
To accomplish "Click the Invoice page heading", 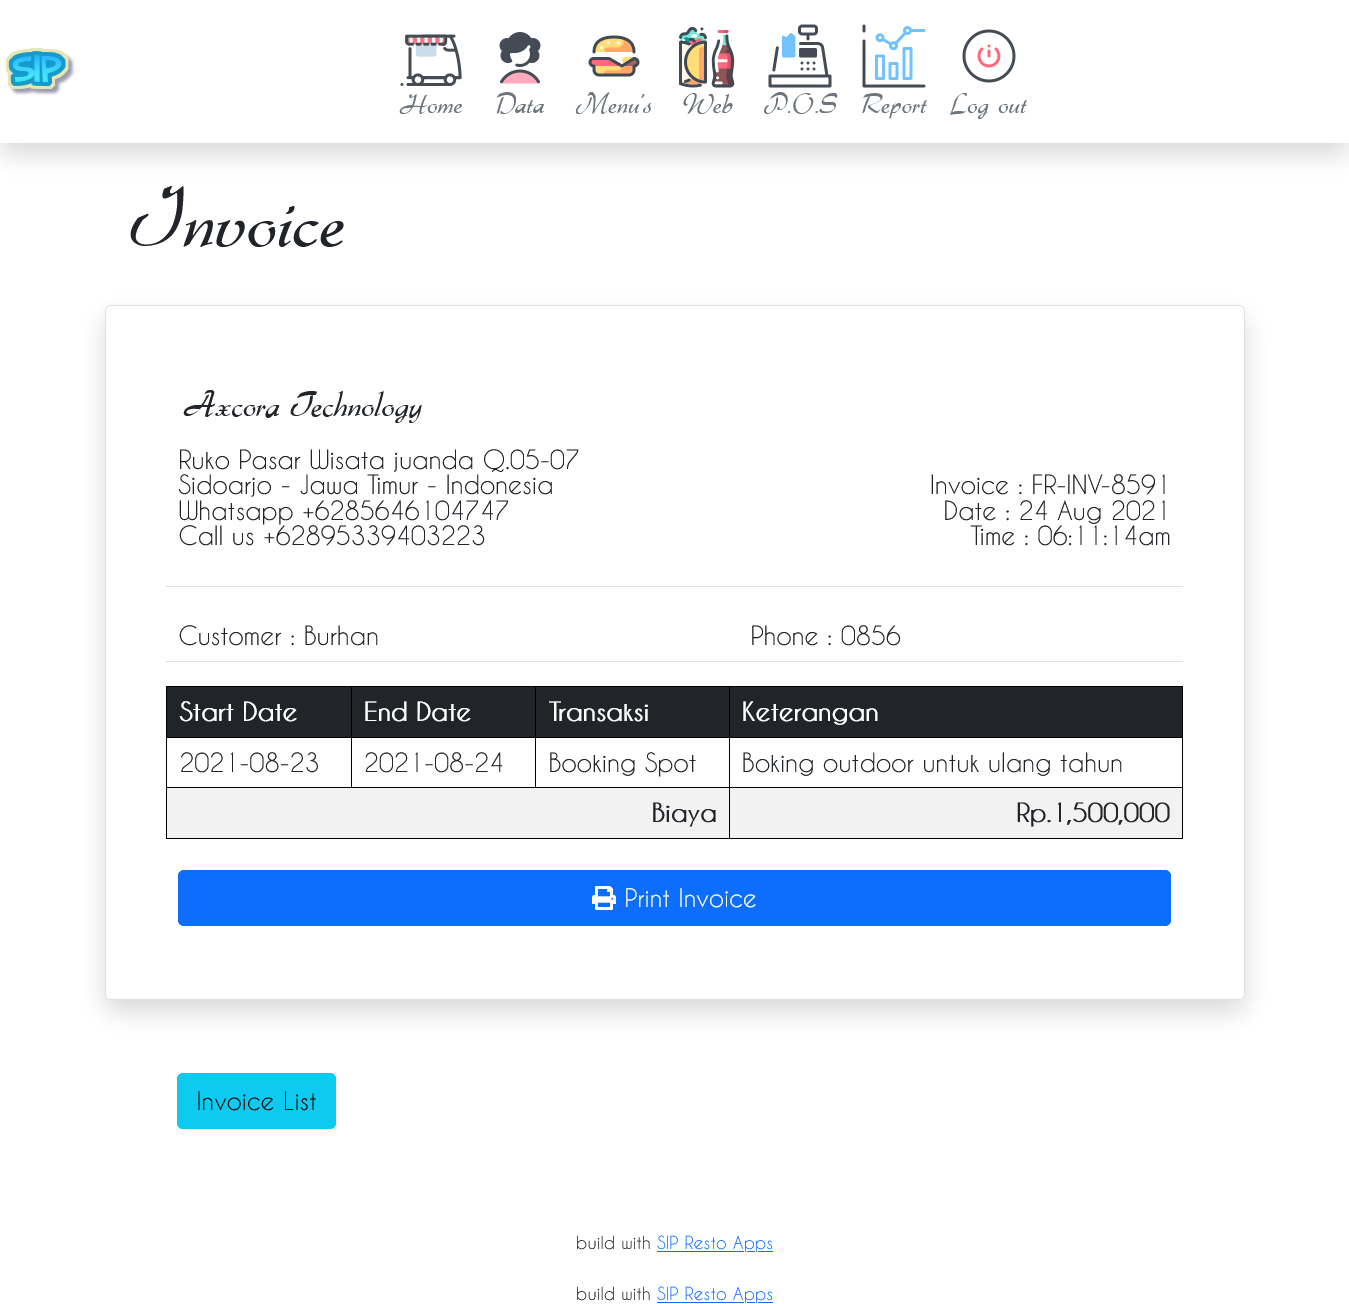I will point(238,218).
